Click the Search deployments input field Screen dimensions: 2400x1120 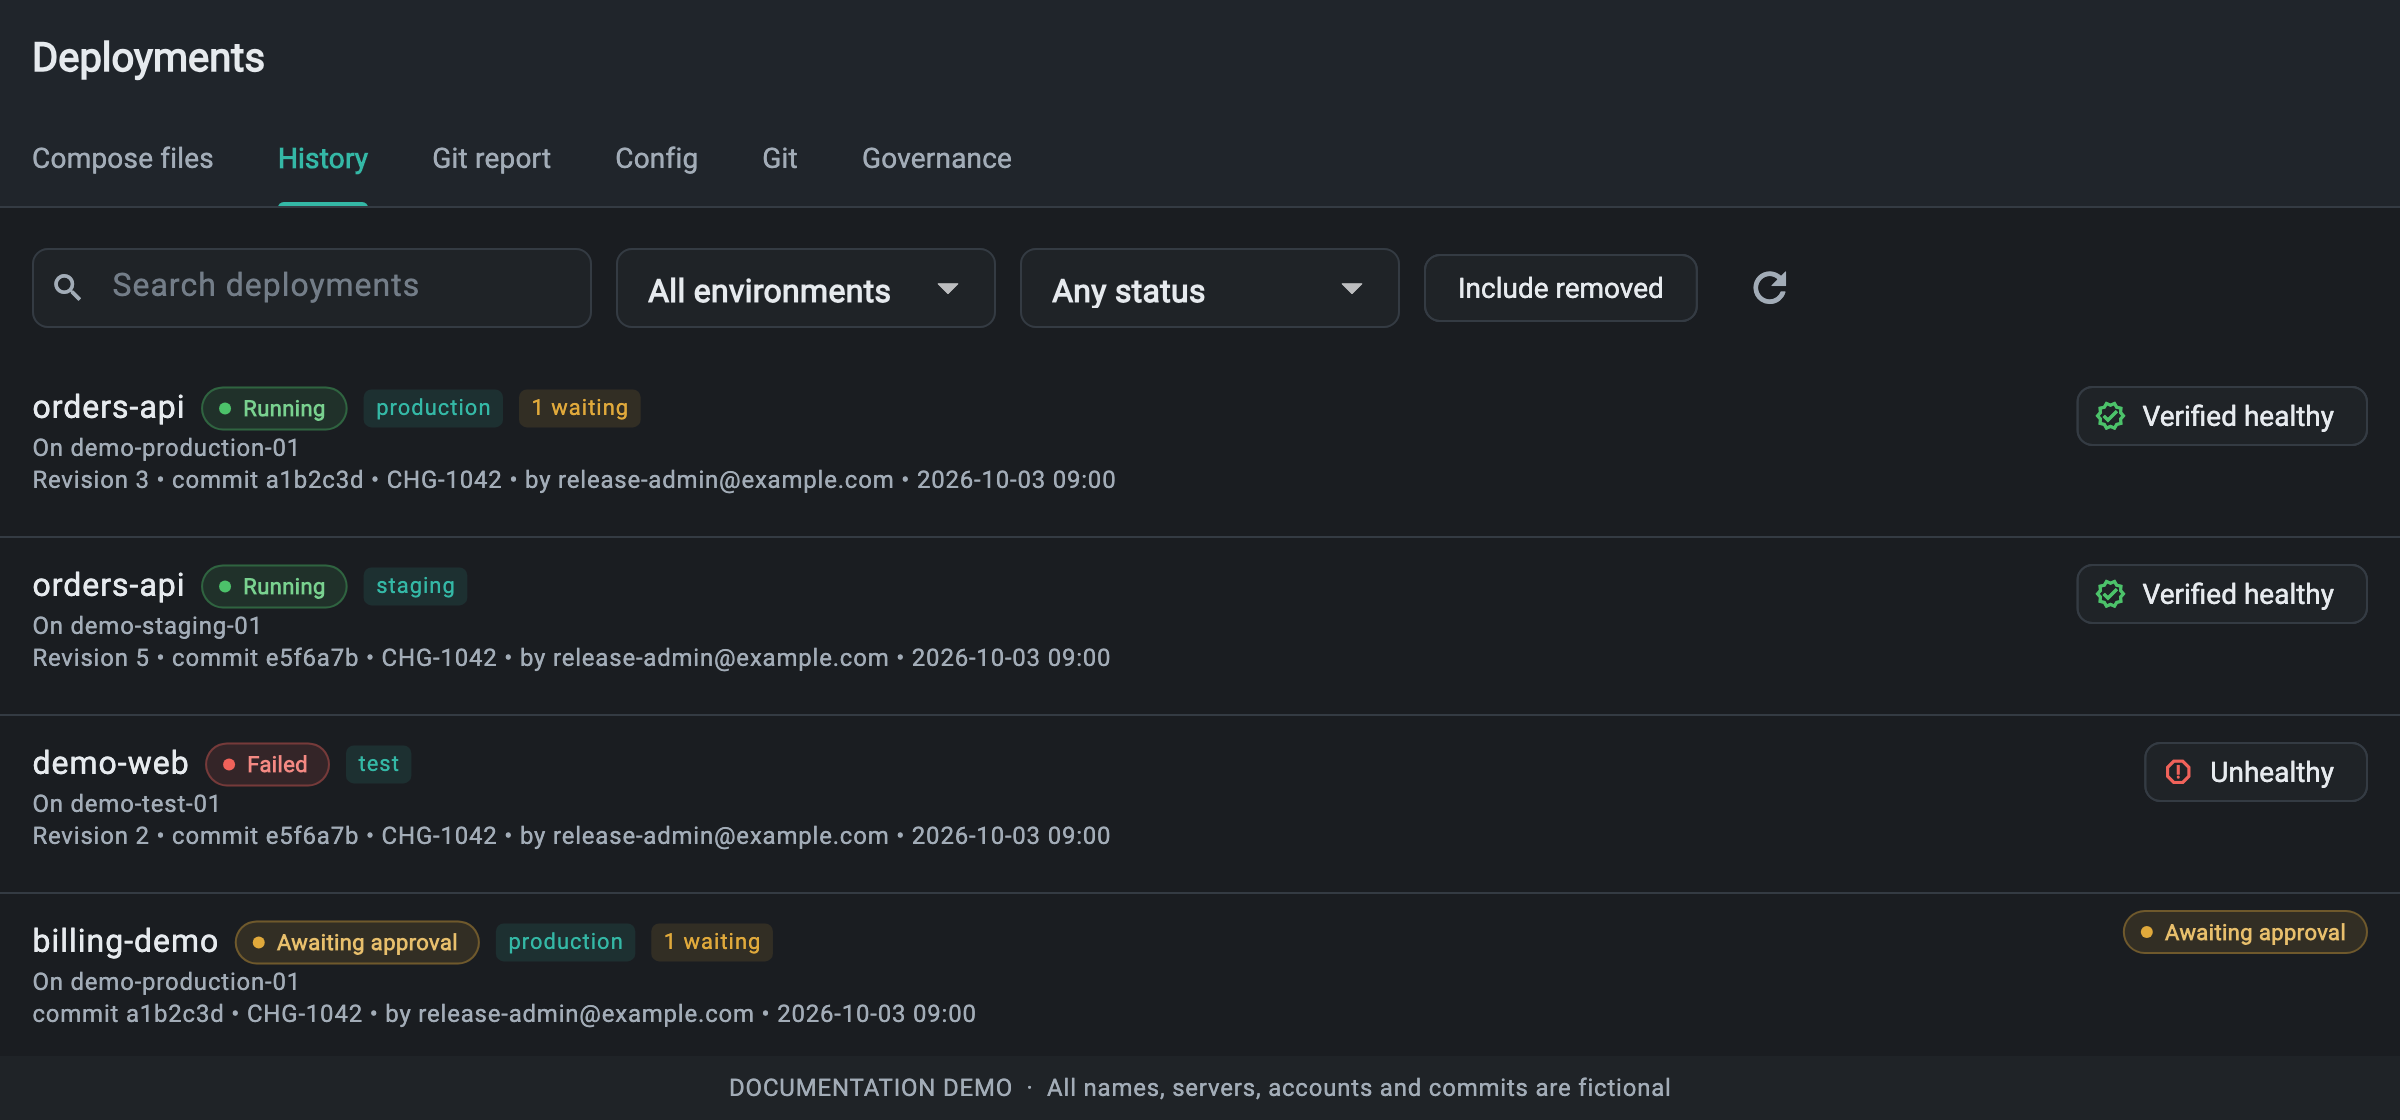point(312,288)
